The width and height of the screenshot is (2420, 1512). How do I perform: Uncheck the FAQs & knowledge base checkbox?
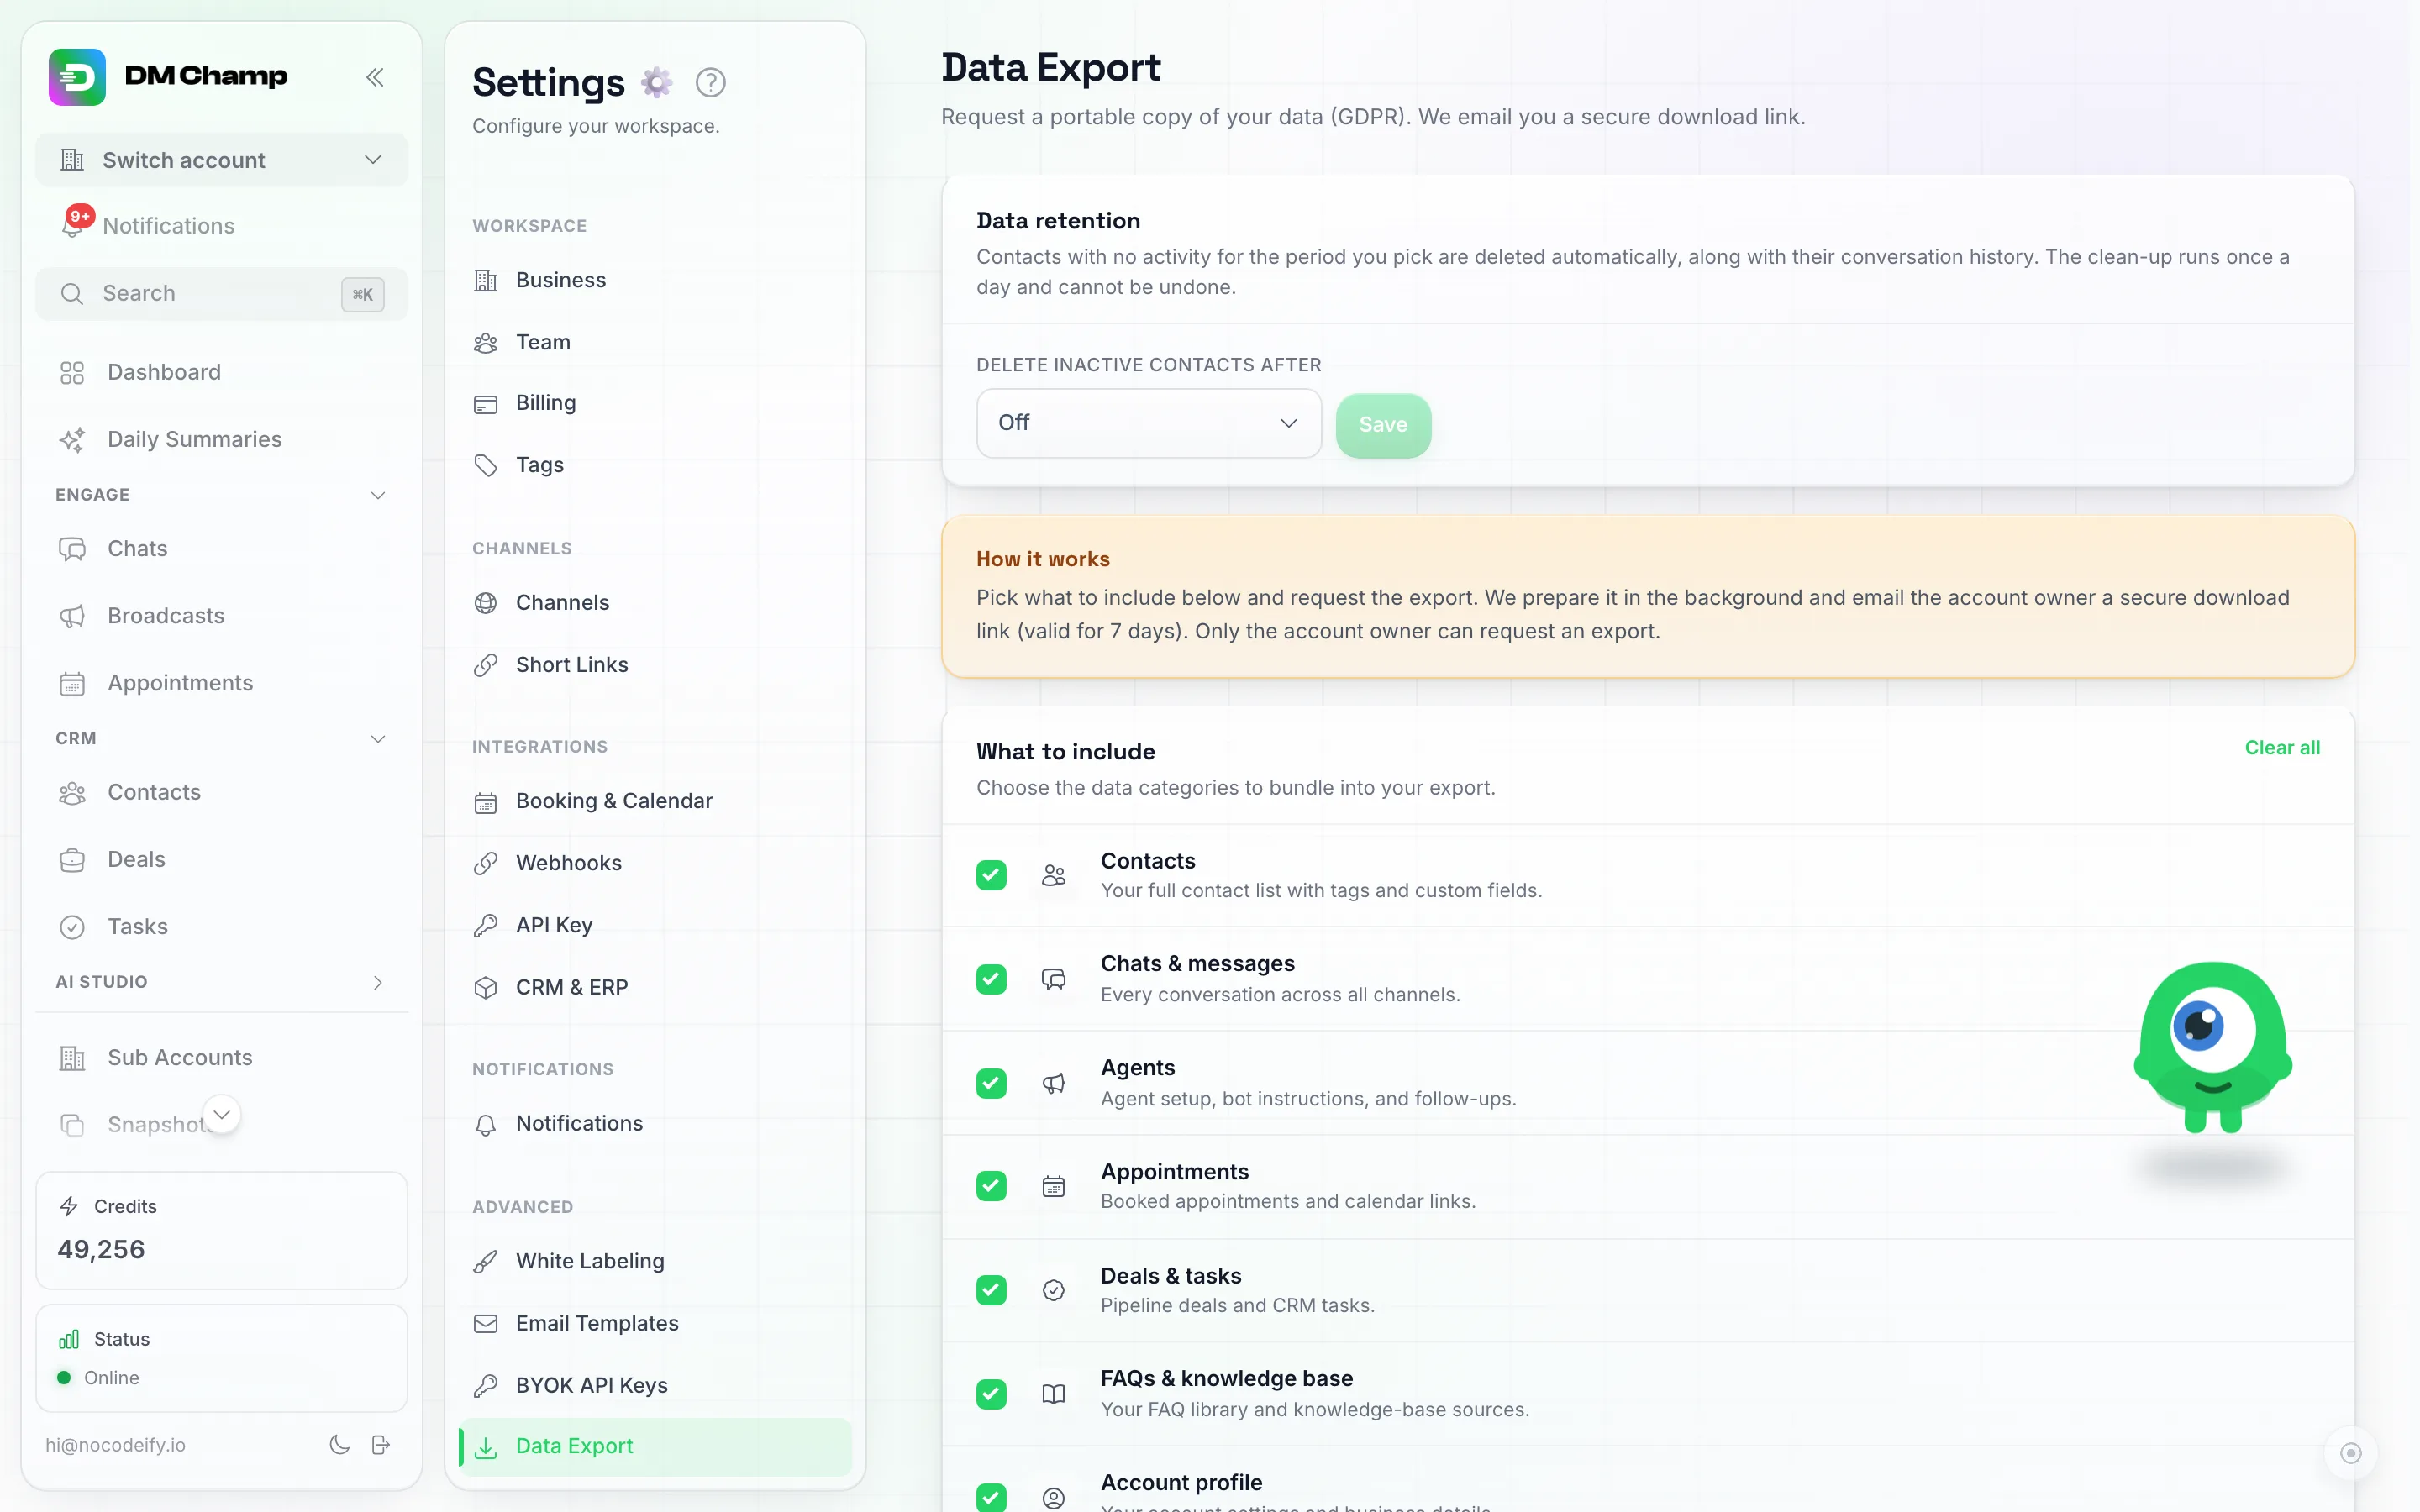(x=991, y=1394)
